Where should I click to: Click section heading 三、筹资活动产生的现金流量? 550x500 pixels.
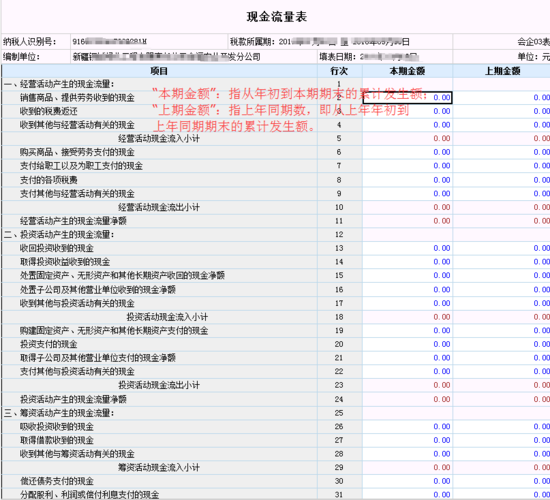59,413
